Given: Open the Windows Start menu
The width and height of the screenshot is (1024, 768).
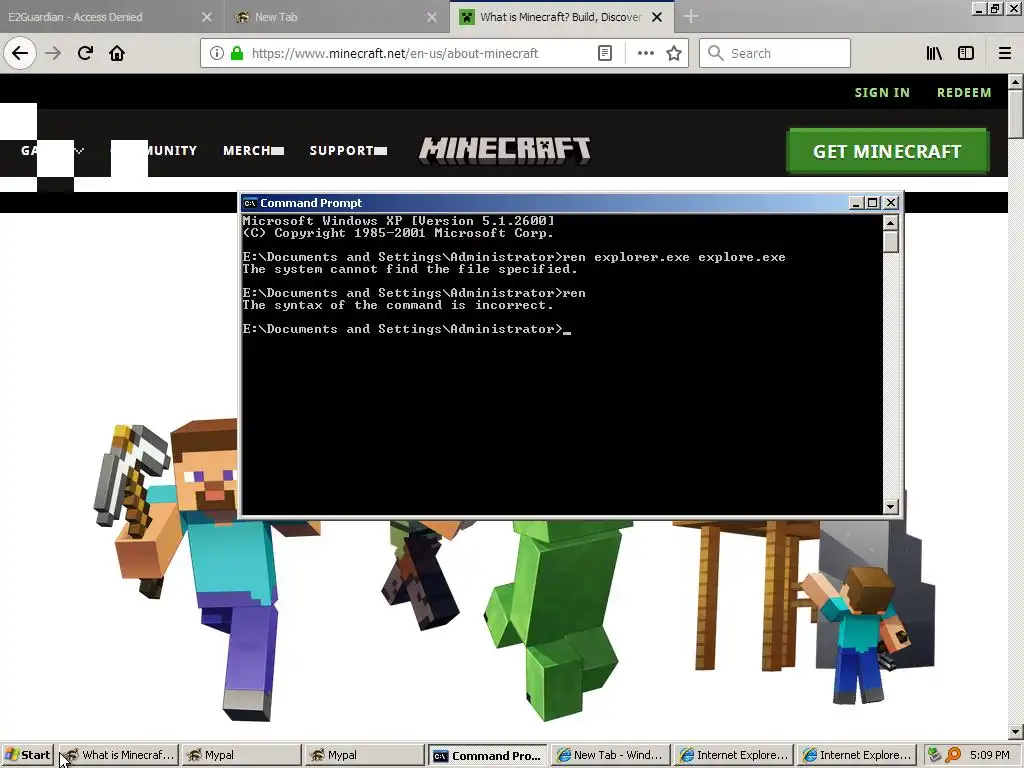Looking at the screenshot, I should pyautogui.click(x=27, y=755).
